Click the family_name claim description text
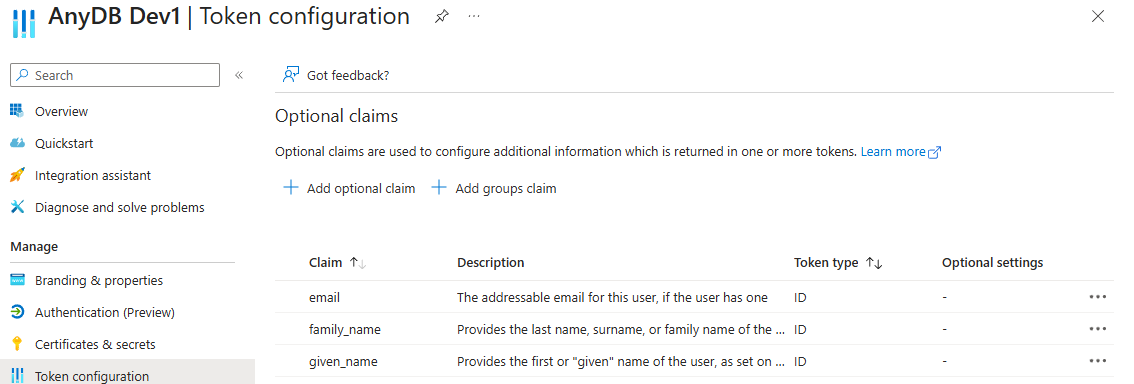This screenshot has width=1134, height=384. pyautogui.click(x=621, y=329)
